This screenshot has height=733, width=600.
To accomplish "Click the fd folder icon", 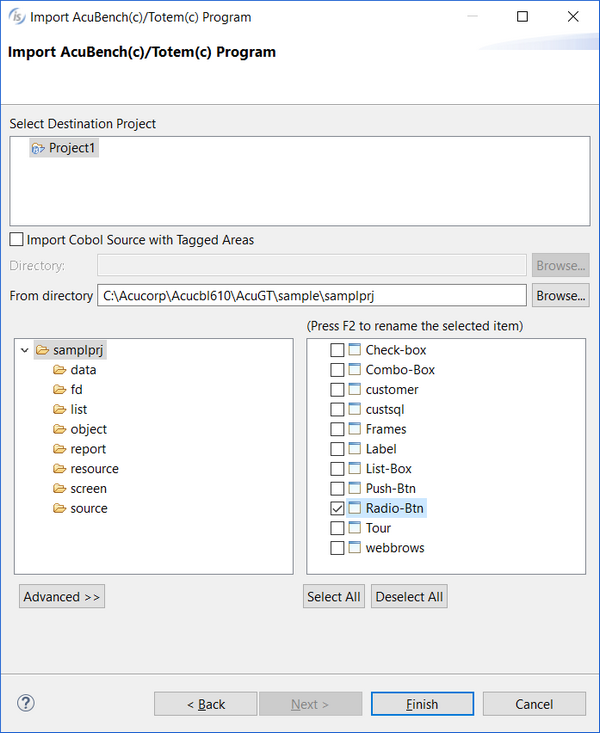I will pos(59,389).
